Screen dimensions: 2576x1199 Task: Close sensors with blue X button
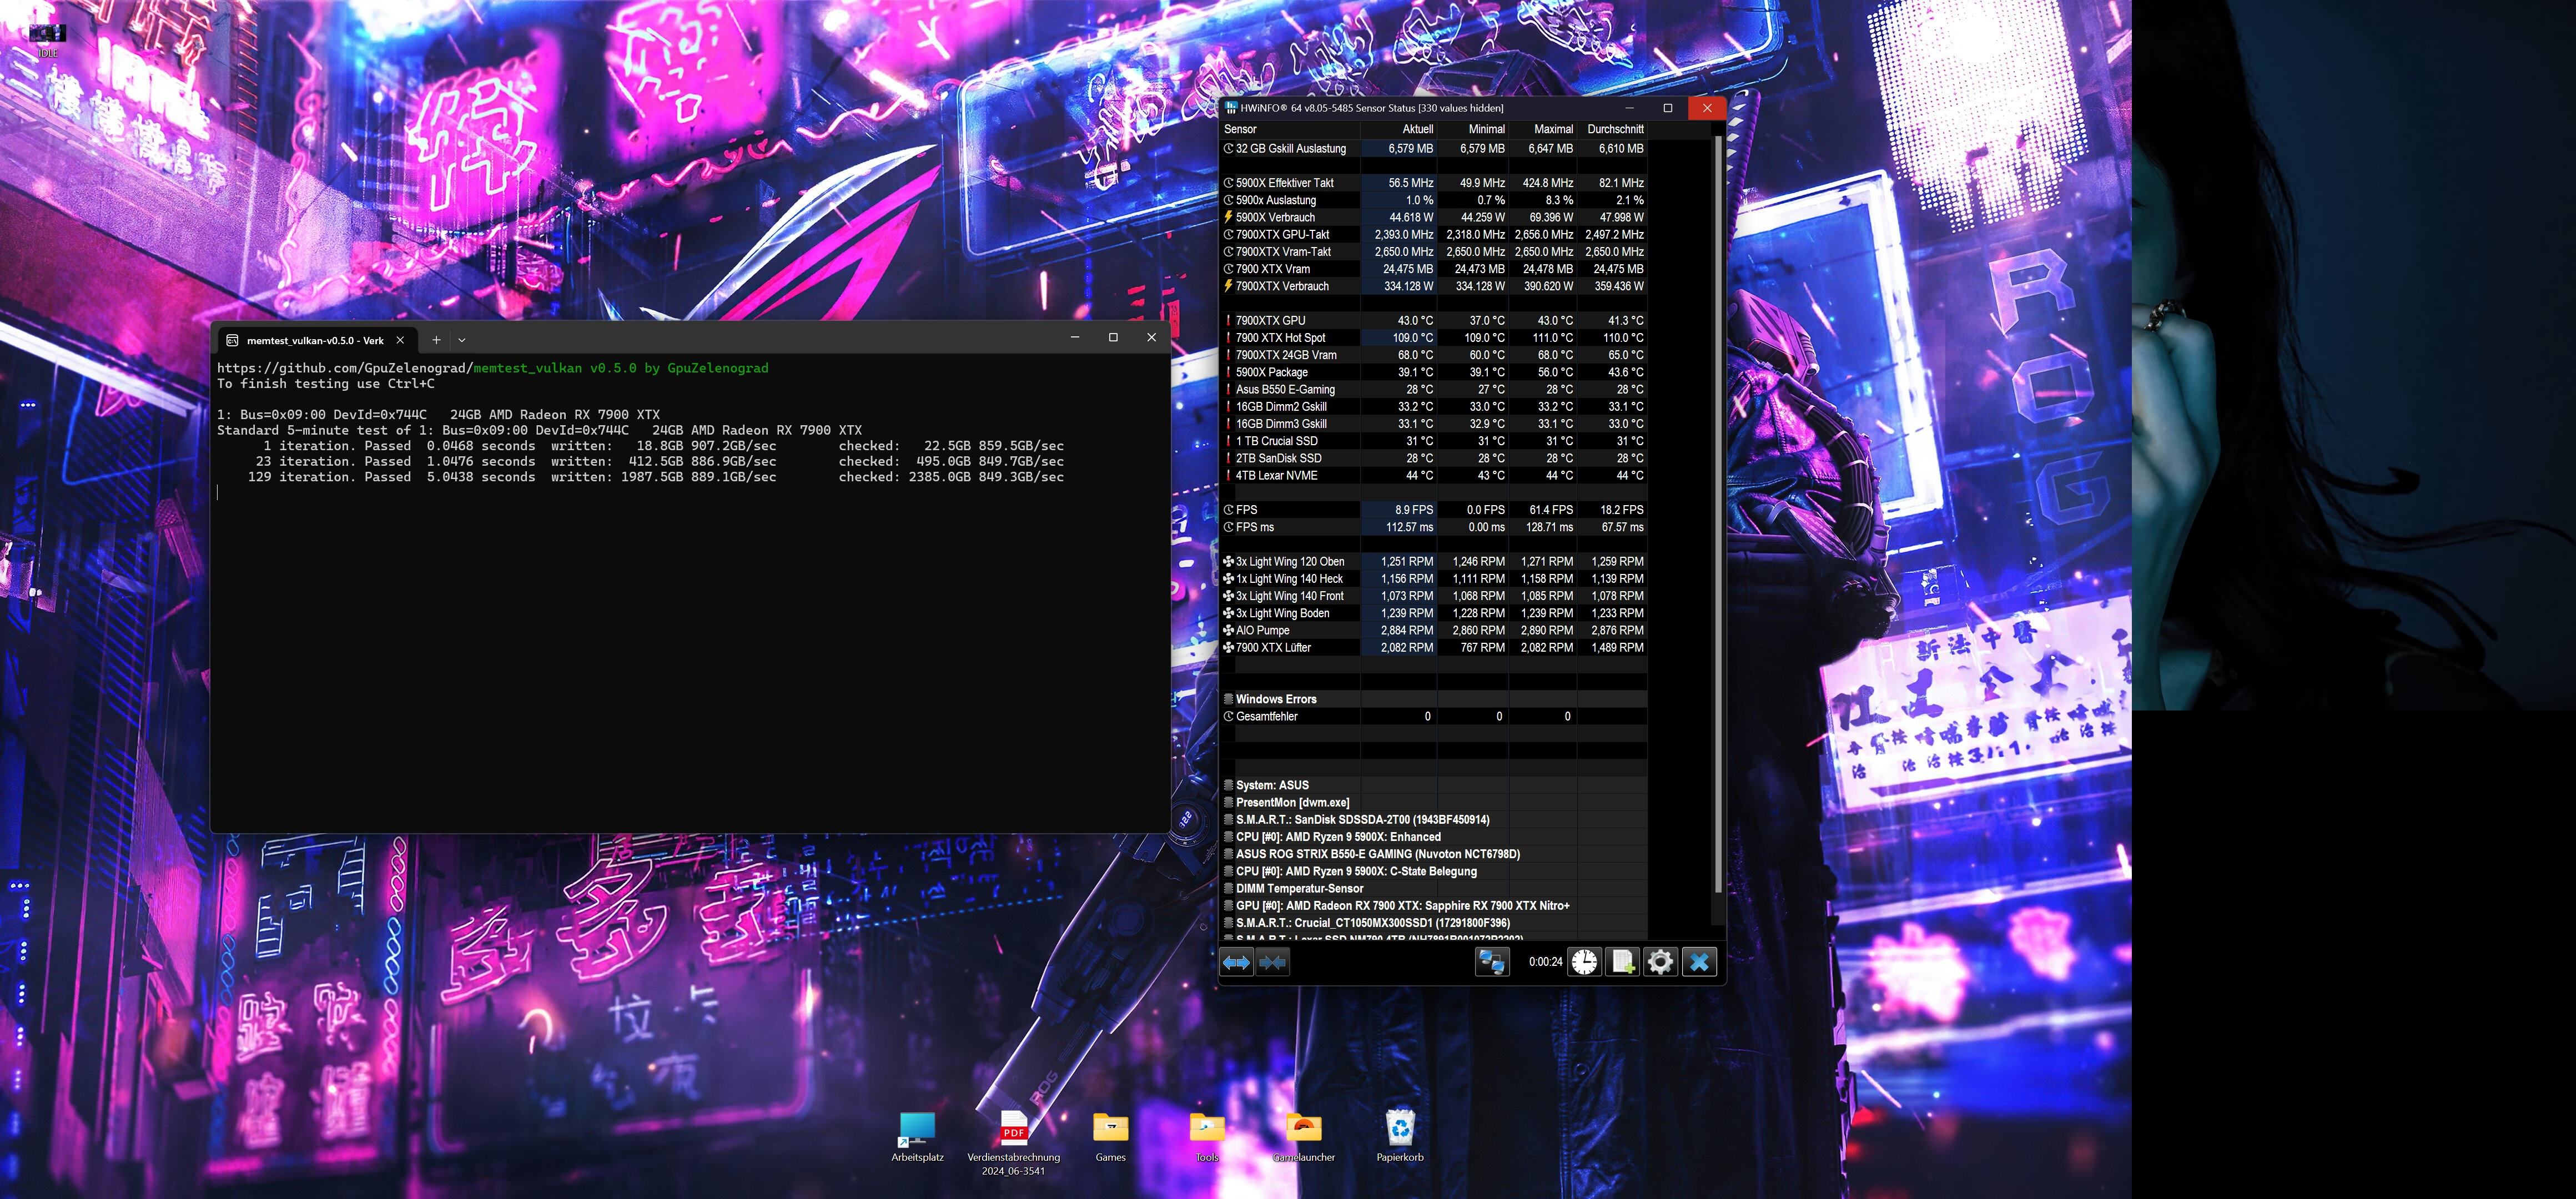[x=1699, y=962]
